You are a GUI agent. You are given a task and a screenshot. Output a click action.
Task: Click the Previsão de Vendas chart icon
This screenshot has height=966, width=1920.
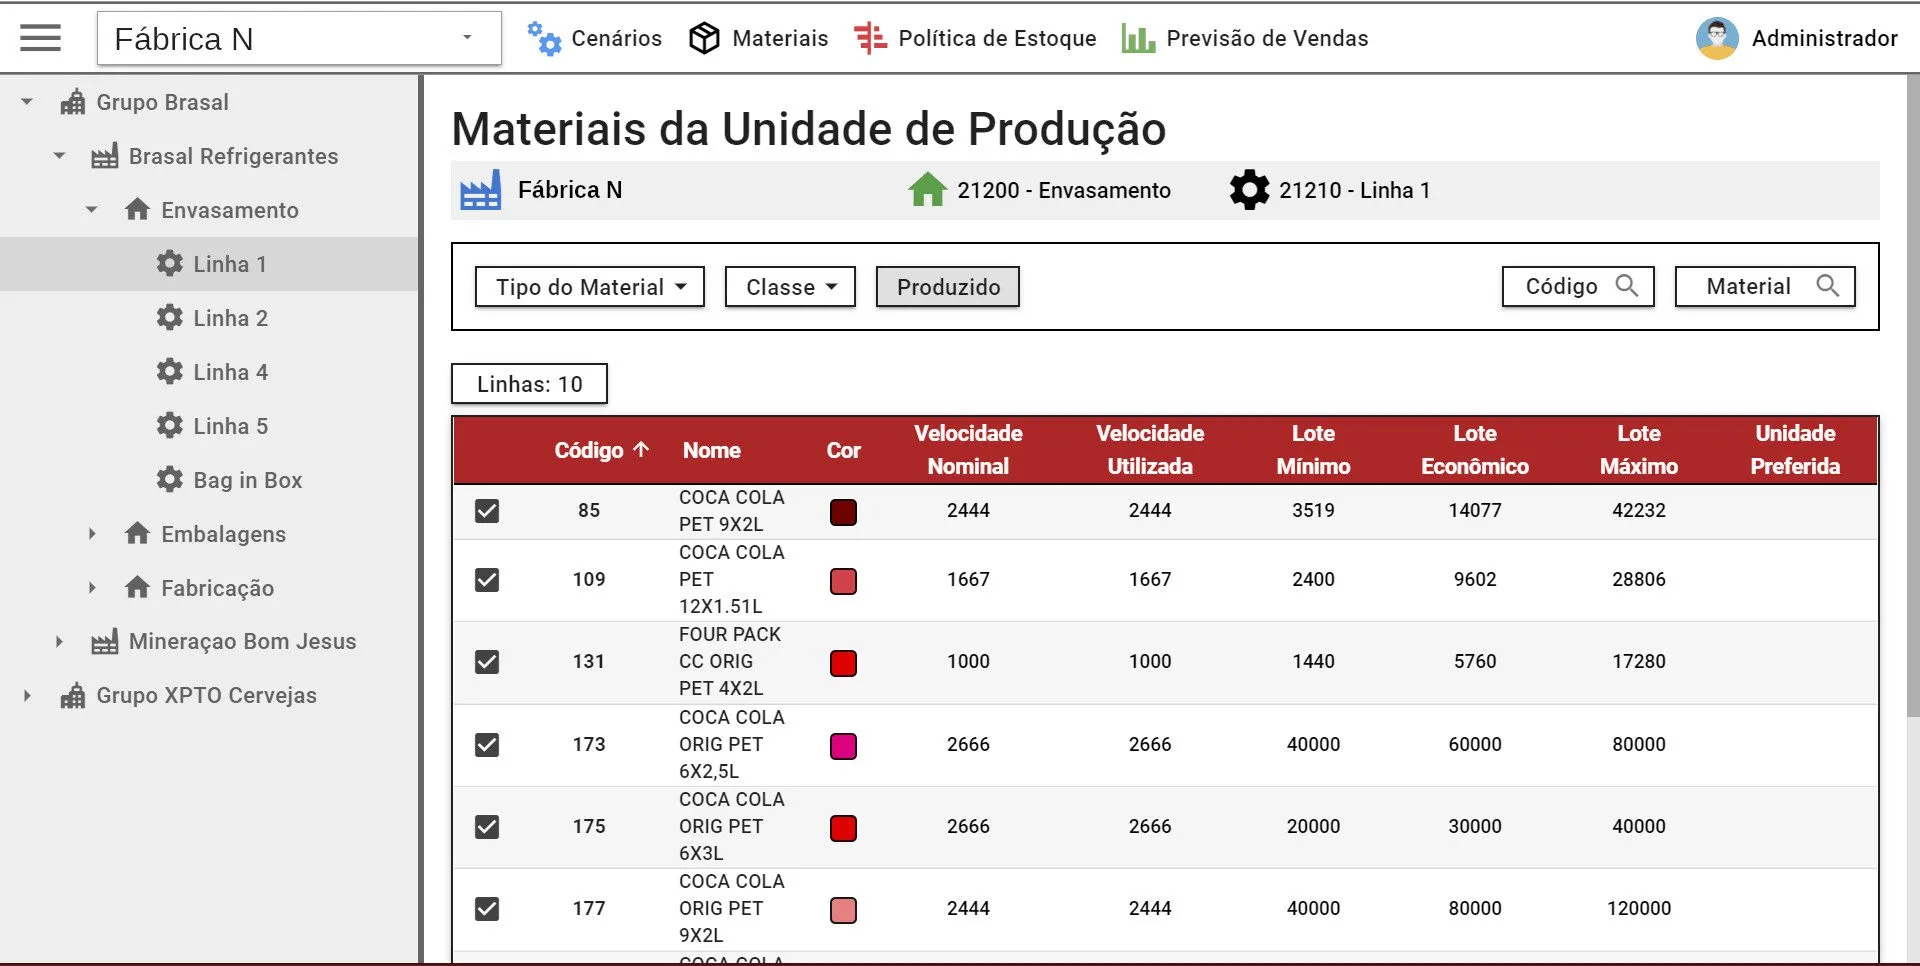1138,38
